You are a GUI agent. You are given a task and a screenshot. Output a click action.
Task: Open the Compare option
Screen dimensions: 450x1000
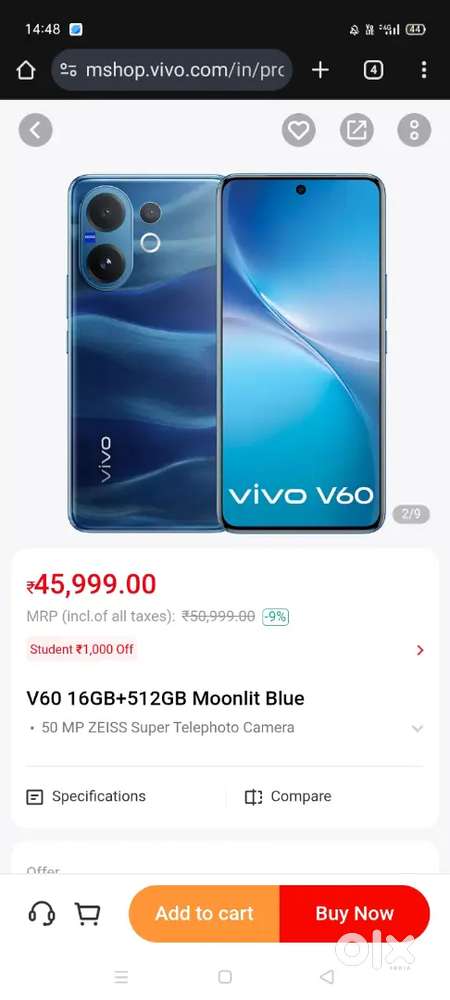coord(288,797)
